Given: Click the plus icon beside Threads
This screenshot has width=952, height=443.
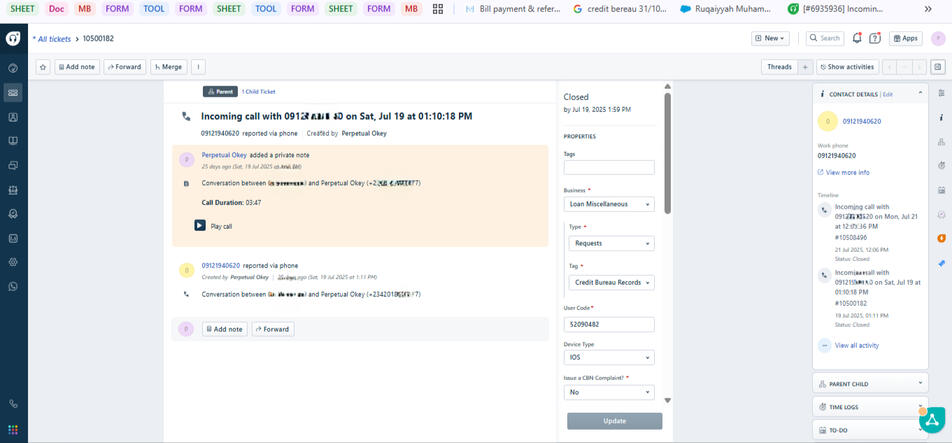Looking at the screenshot, I should tap(804, 67).
